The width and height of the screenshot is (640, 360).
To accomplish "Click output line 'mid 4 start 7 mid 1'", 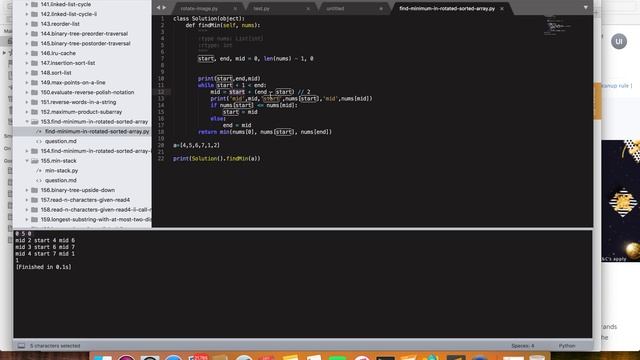I will tap(45, 253).
